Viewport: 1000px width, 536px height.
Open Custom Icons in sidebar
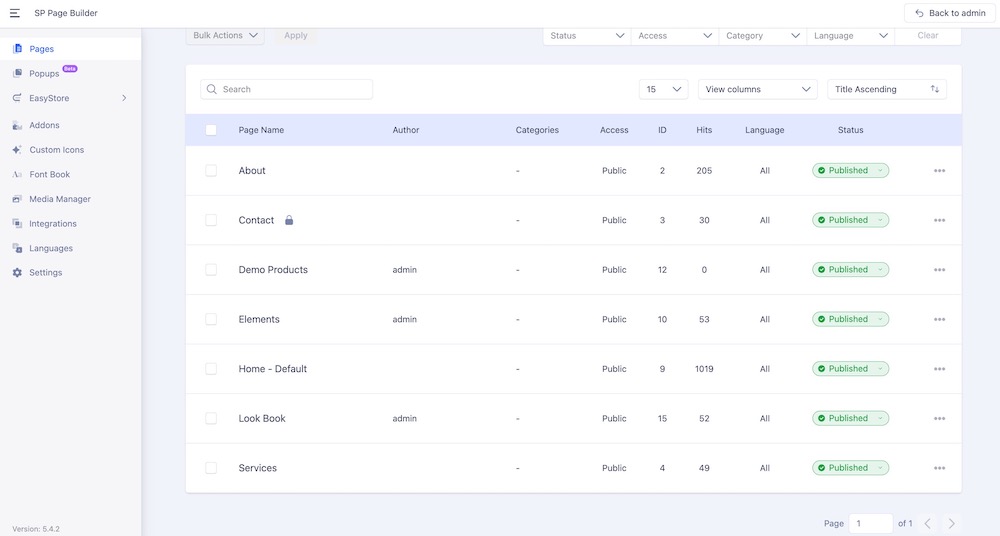(x=56, y=150)
